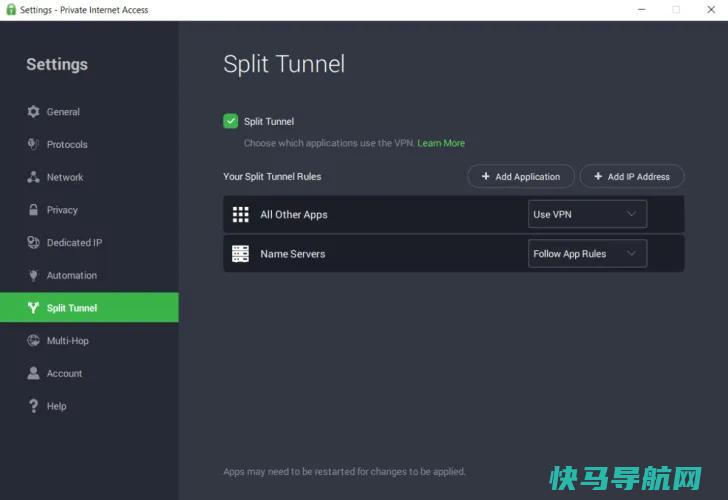This screenshot has width=728, height=500.
Task: Click the Protocols icon in sidebar
Action: point(33,144)
